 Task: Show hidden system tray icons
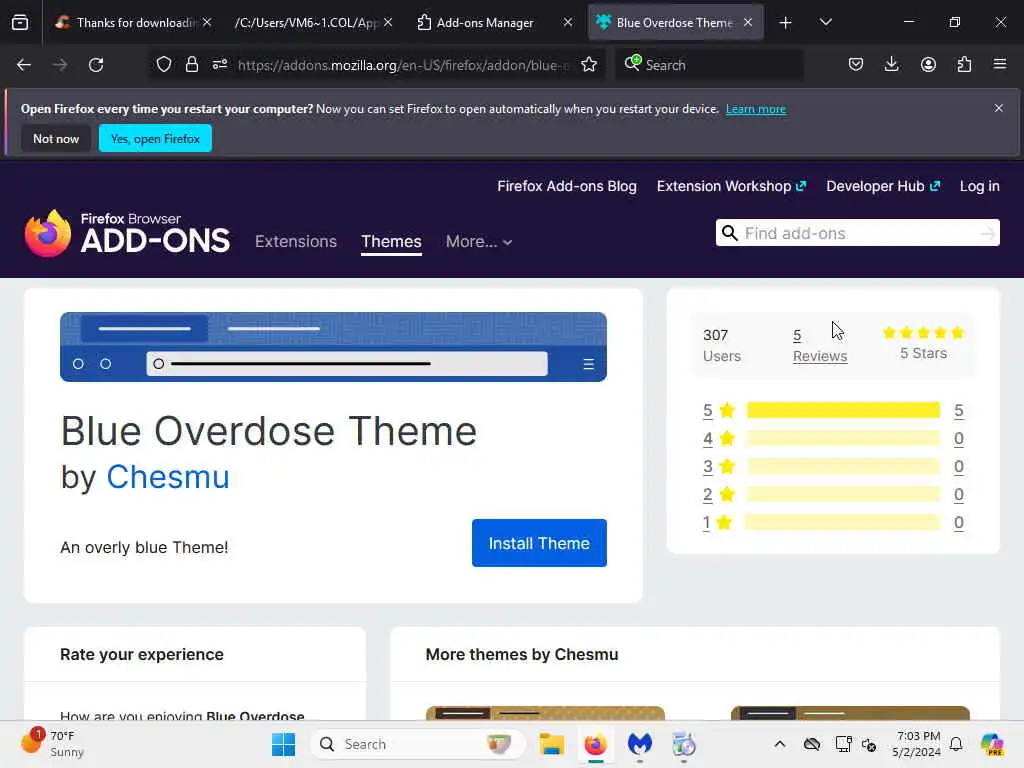click(780, 744)
